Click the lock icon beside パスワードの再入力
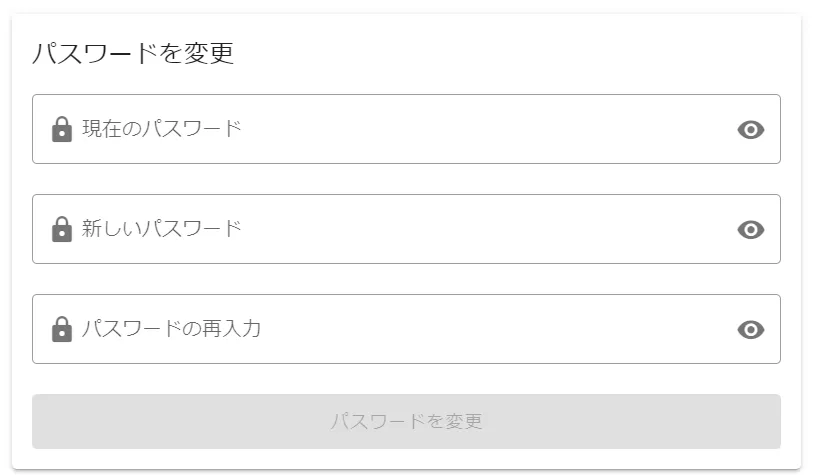The height and width of the screenshot is (475, 825). pyautogui.click(x=61, y=329)
